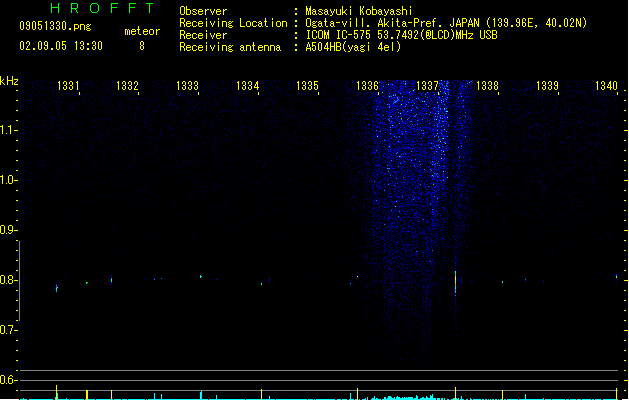629x400 pixels.
Task: Click observer name Masayuki Kobayashi
Action: pos(359,11)
